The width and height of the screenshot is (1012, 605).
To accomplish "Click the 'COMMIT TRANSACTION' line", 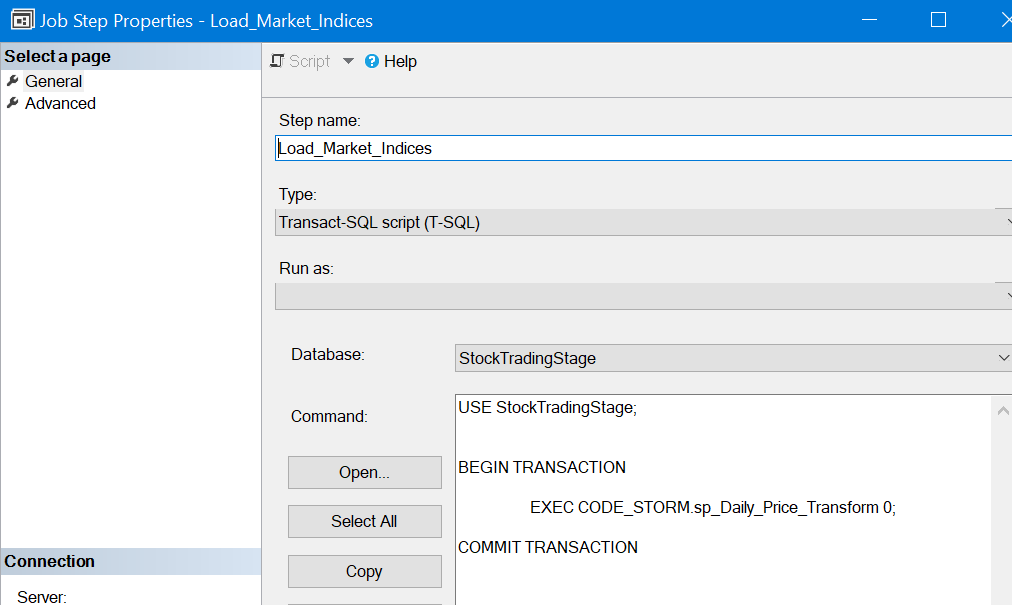I will (548, 548).
